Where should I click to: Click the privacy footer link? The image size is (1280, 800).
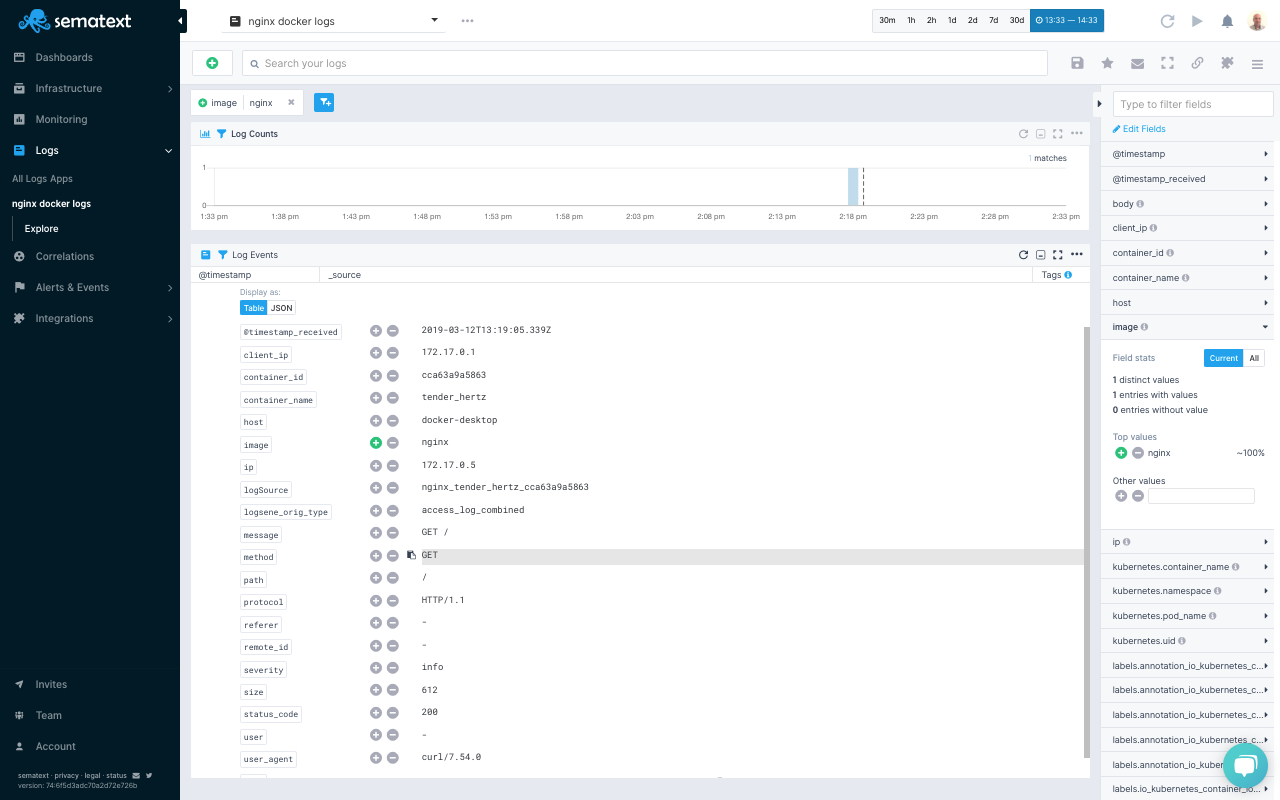pyautogui.click(x=66, y=775)
